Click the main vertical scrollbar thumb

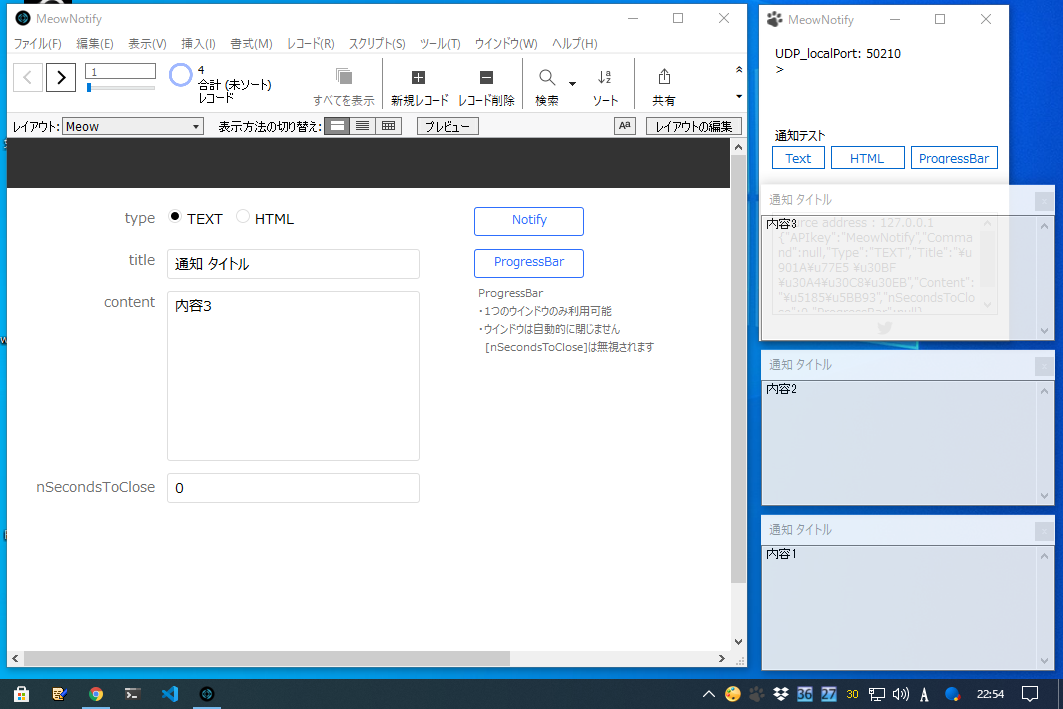point(738,369)
